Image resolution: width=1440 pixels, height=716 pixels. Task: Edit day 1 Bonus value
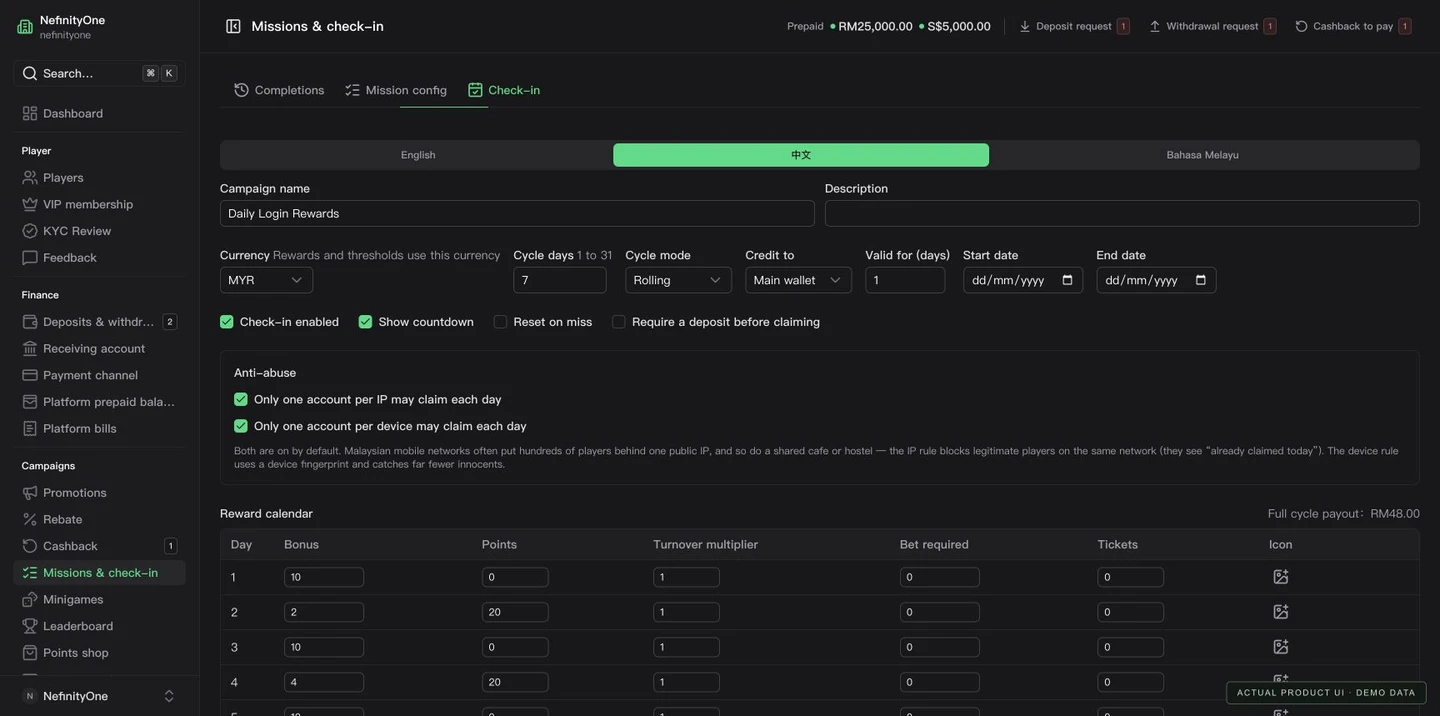point(324,577)
